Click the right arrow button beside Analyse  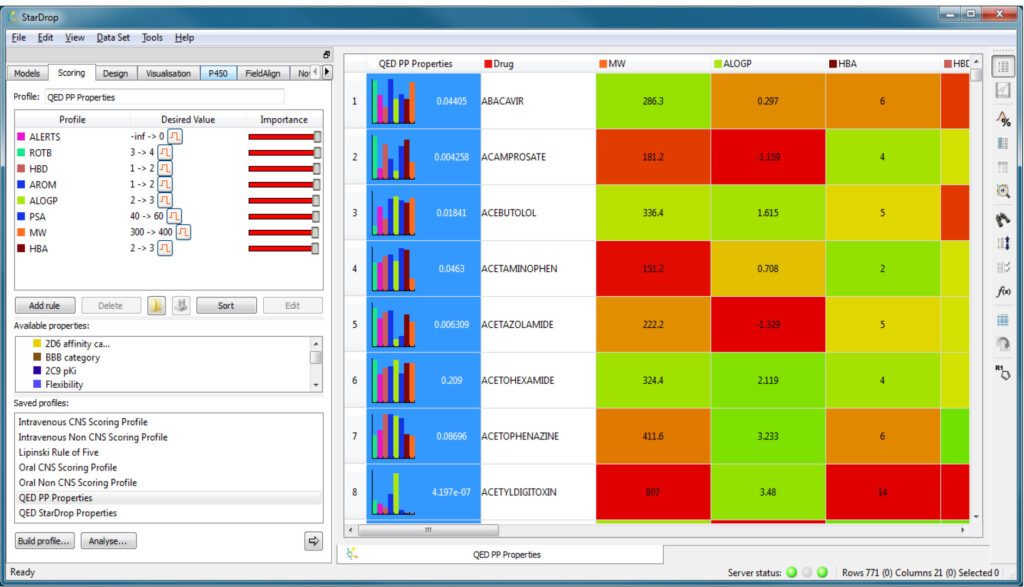click(313, 541)
